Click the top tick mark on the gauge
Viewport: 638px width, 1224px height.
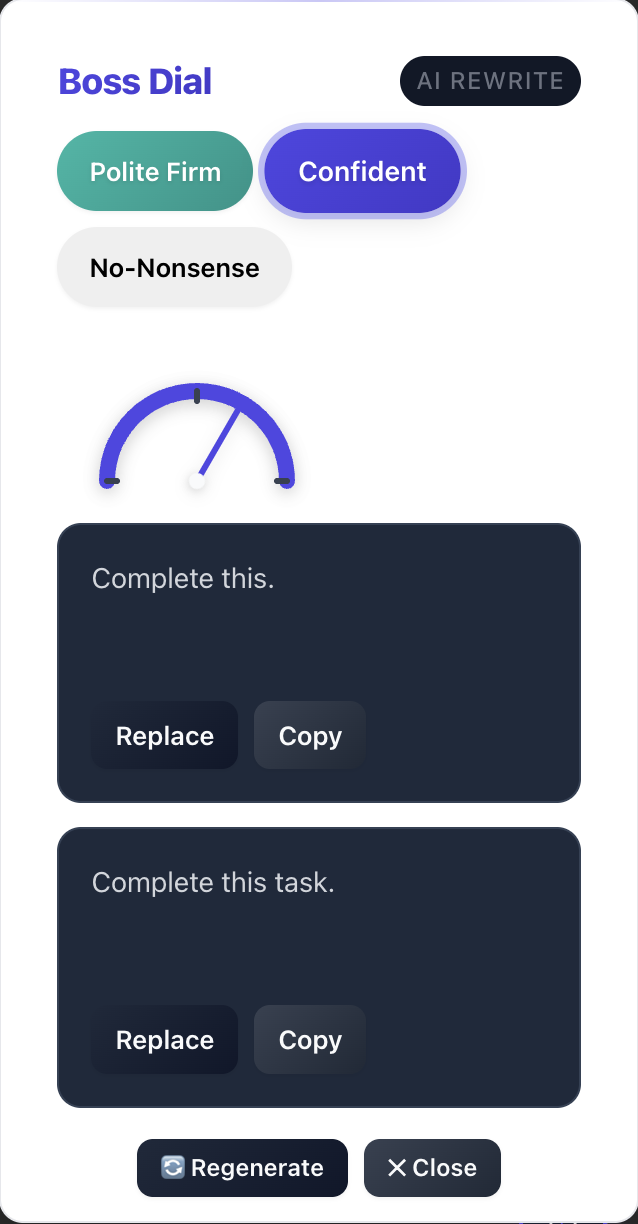(197, 392)
